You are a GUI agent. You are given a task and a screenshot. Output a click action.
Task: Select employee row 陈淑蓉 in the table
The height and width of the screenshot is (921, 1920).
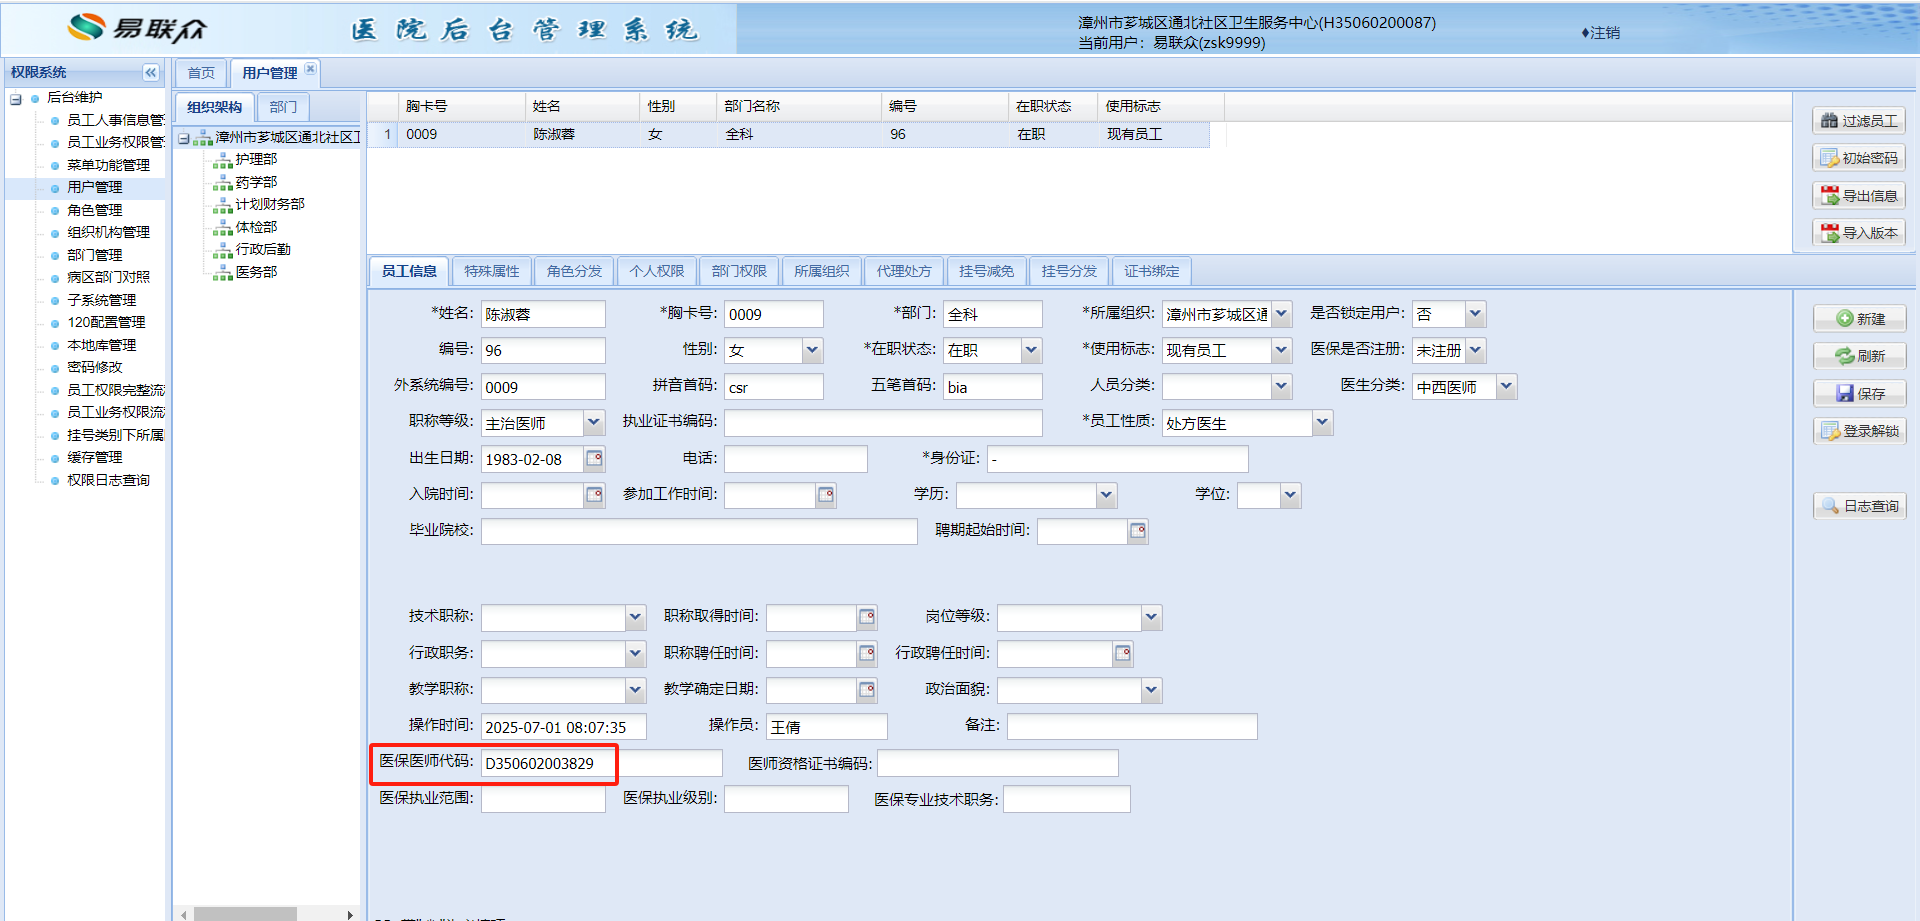[789, 134]
